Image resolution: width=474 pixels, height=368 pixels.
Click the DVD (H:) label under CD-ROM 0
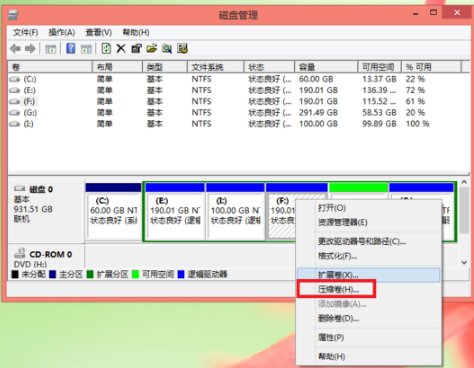pyautogui.click(x=30, y=264)
